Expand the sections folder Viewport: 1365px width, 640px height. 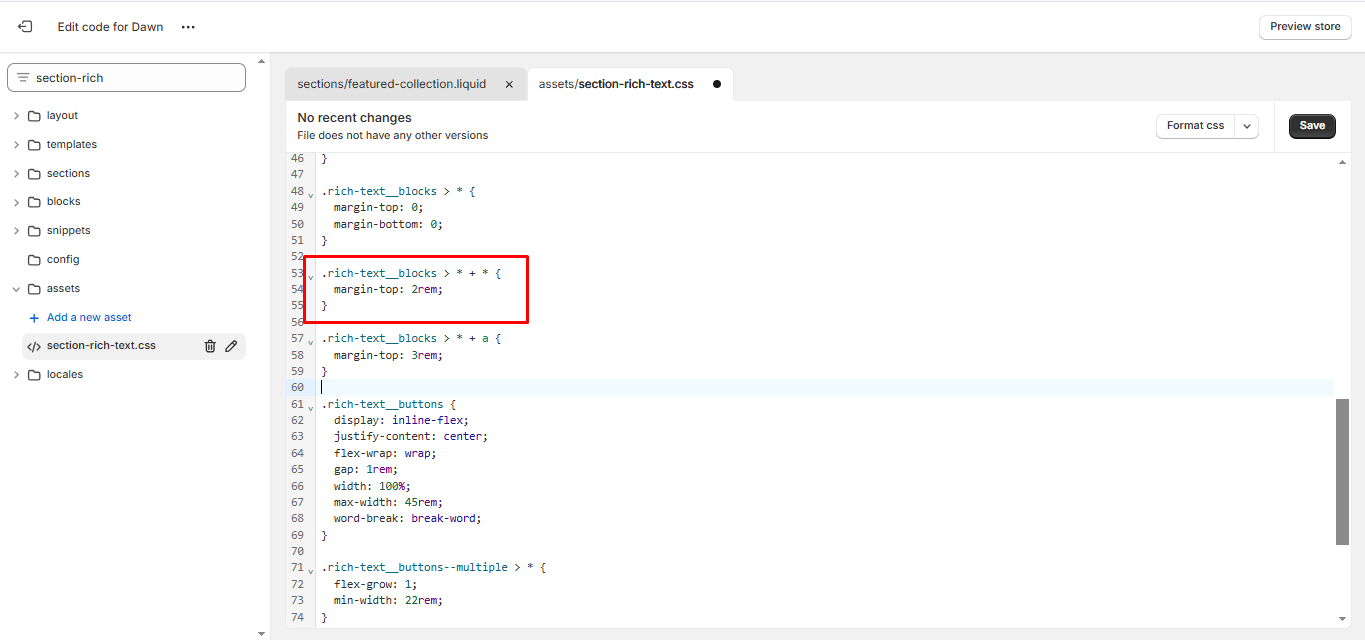[x=16, y=174]
